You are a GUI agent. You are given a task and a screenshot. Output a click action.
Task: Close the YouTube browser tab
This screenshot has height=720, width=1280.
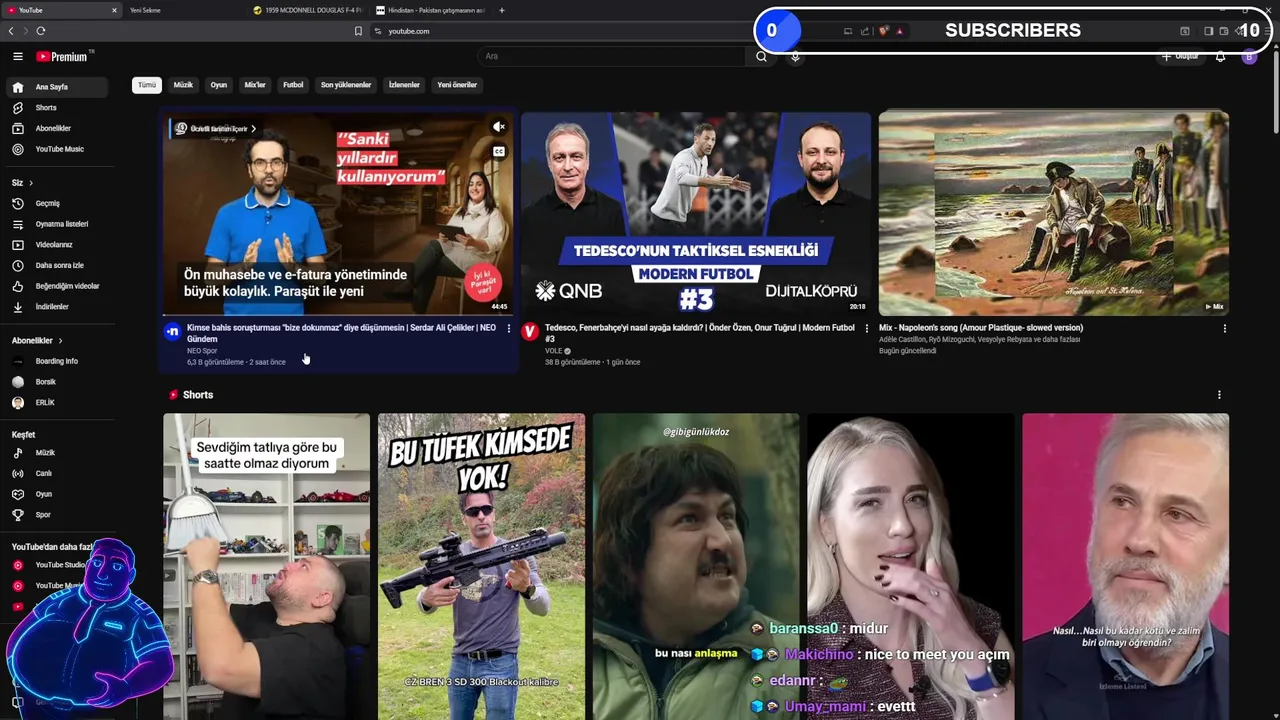tap(114, 10)
